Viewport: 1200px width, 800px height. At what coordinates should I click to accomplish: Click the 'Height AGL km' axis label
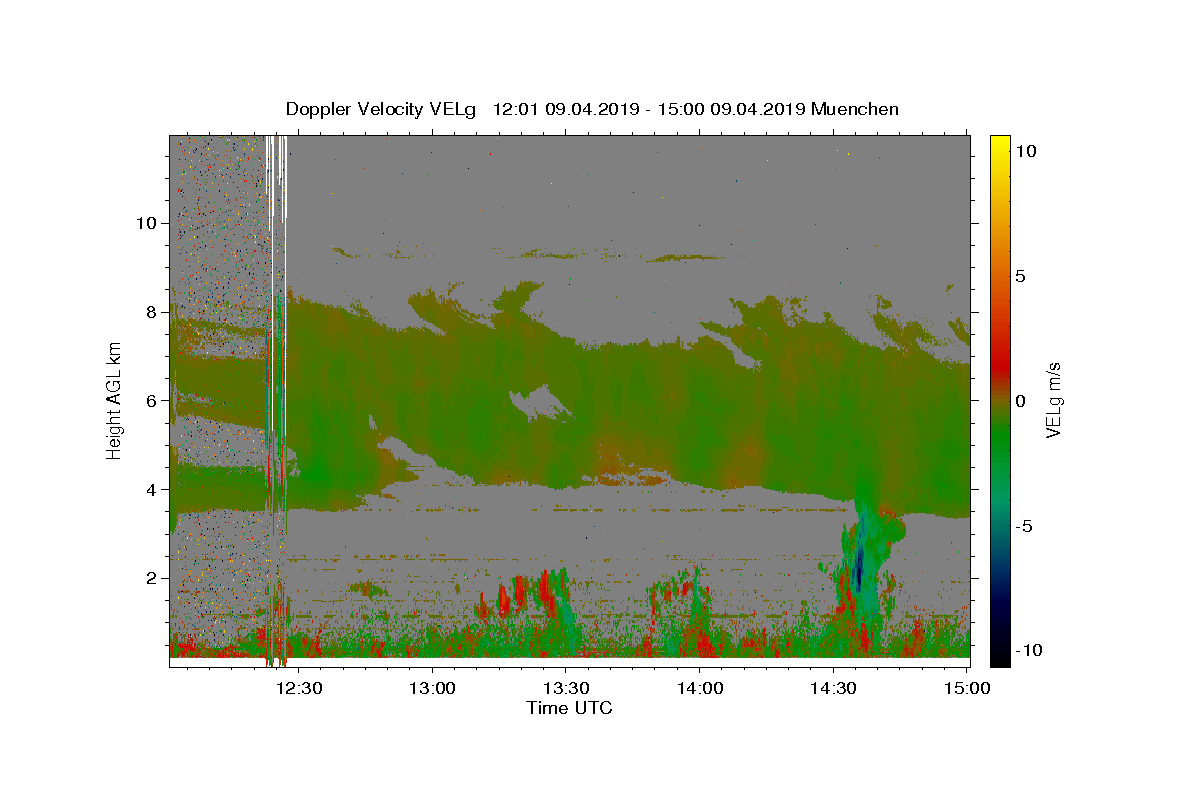pyautogui.click(x=115, y=400)
